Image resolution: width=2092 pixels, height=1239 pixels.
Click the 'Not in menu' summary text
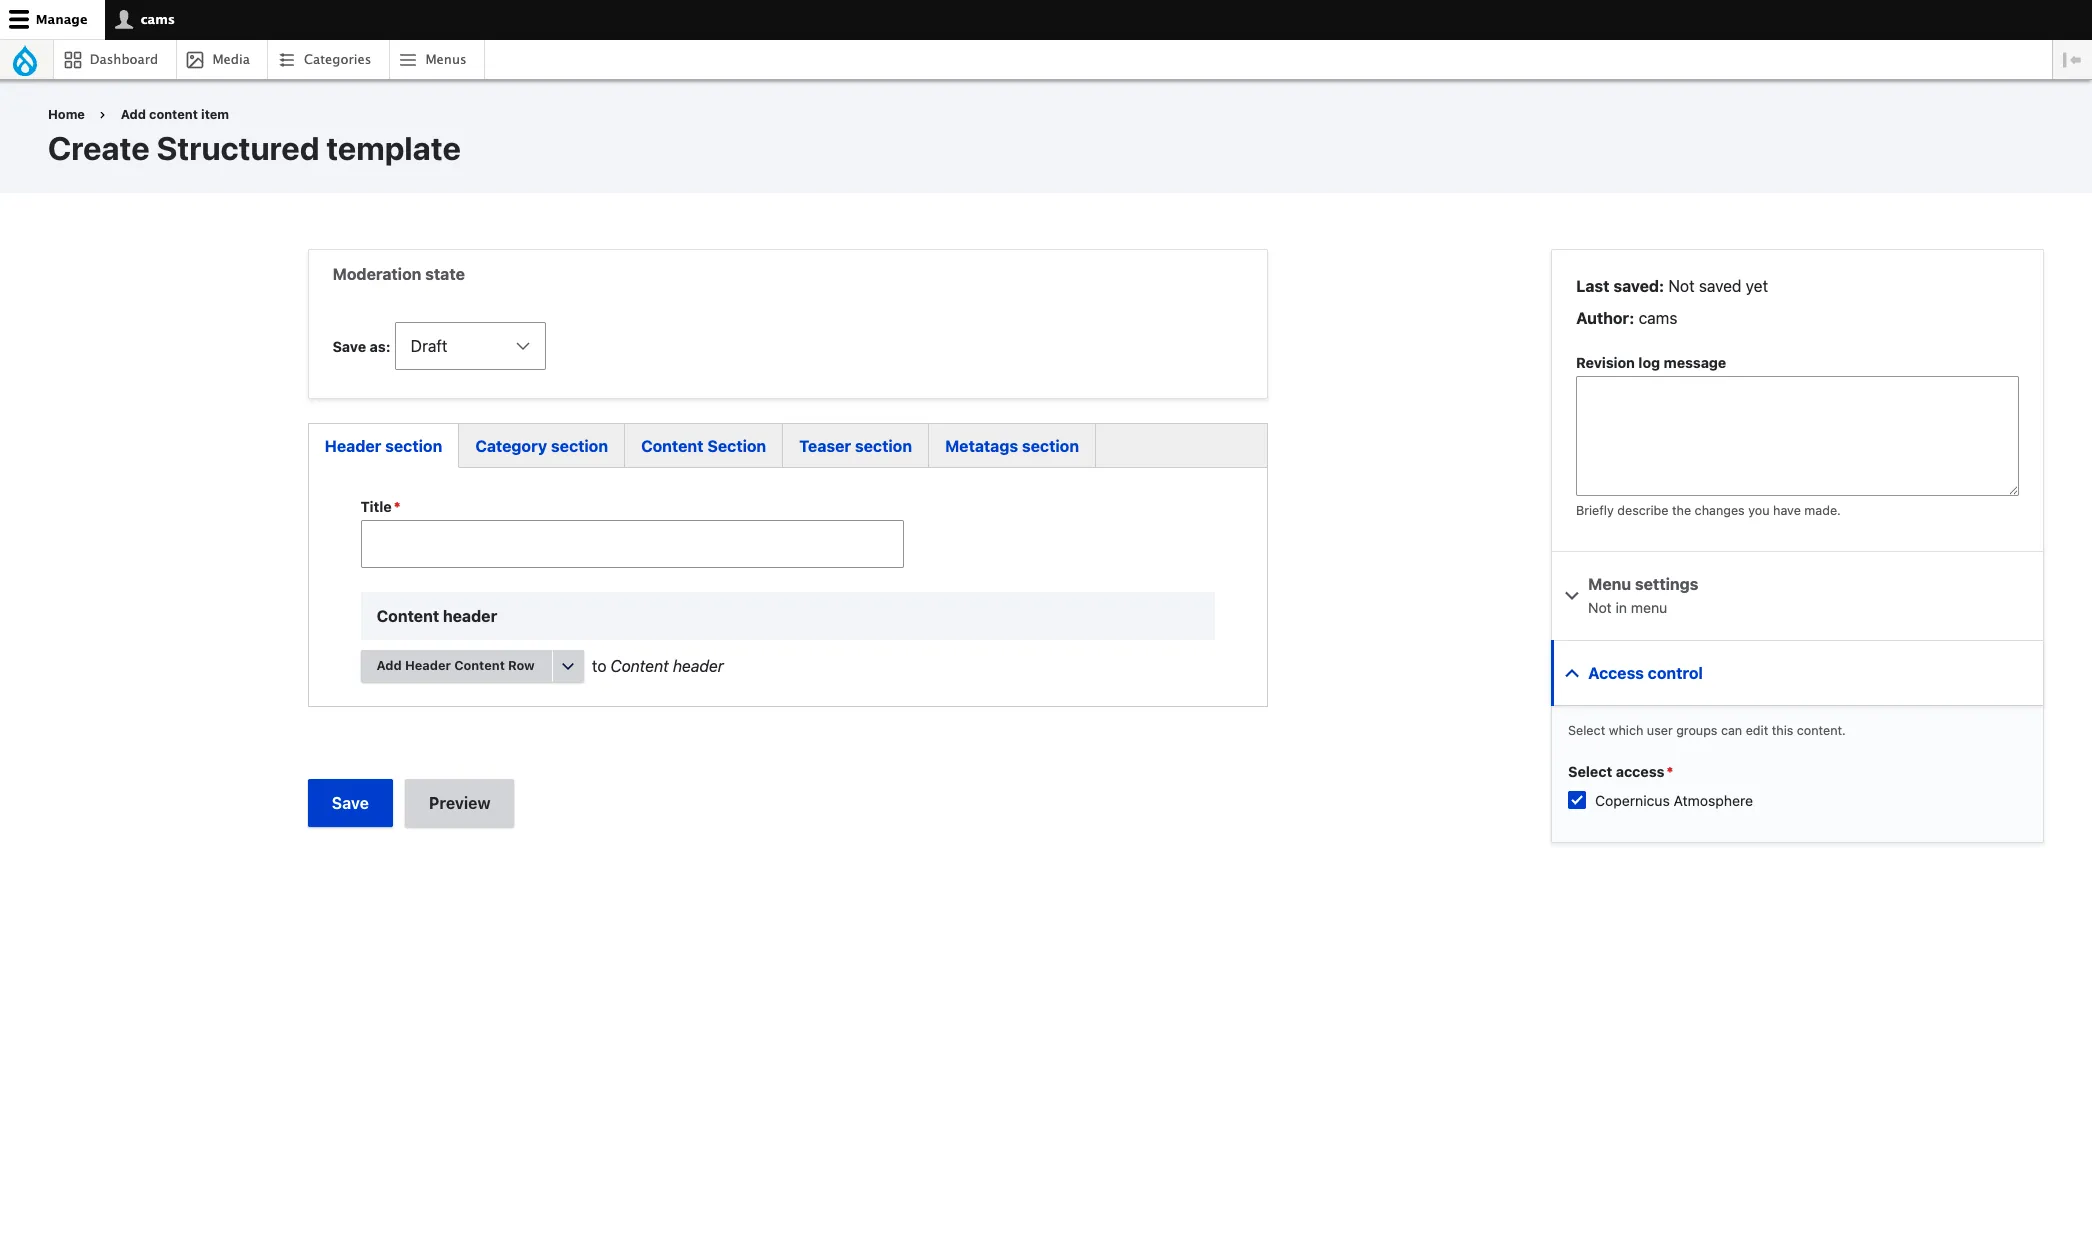click(1627, 608)
